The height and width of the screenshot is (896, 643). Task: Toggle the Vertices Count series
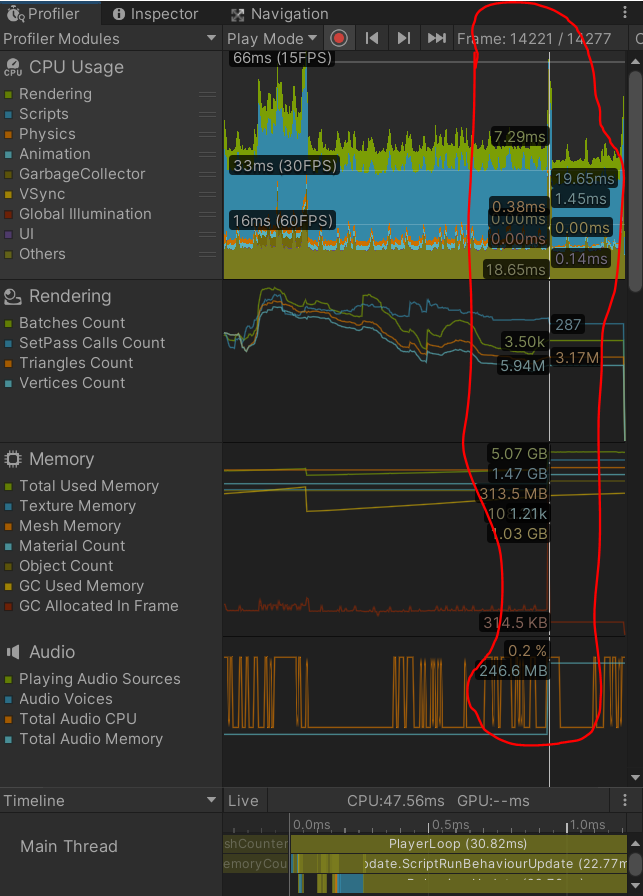8,383
